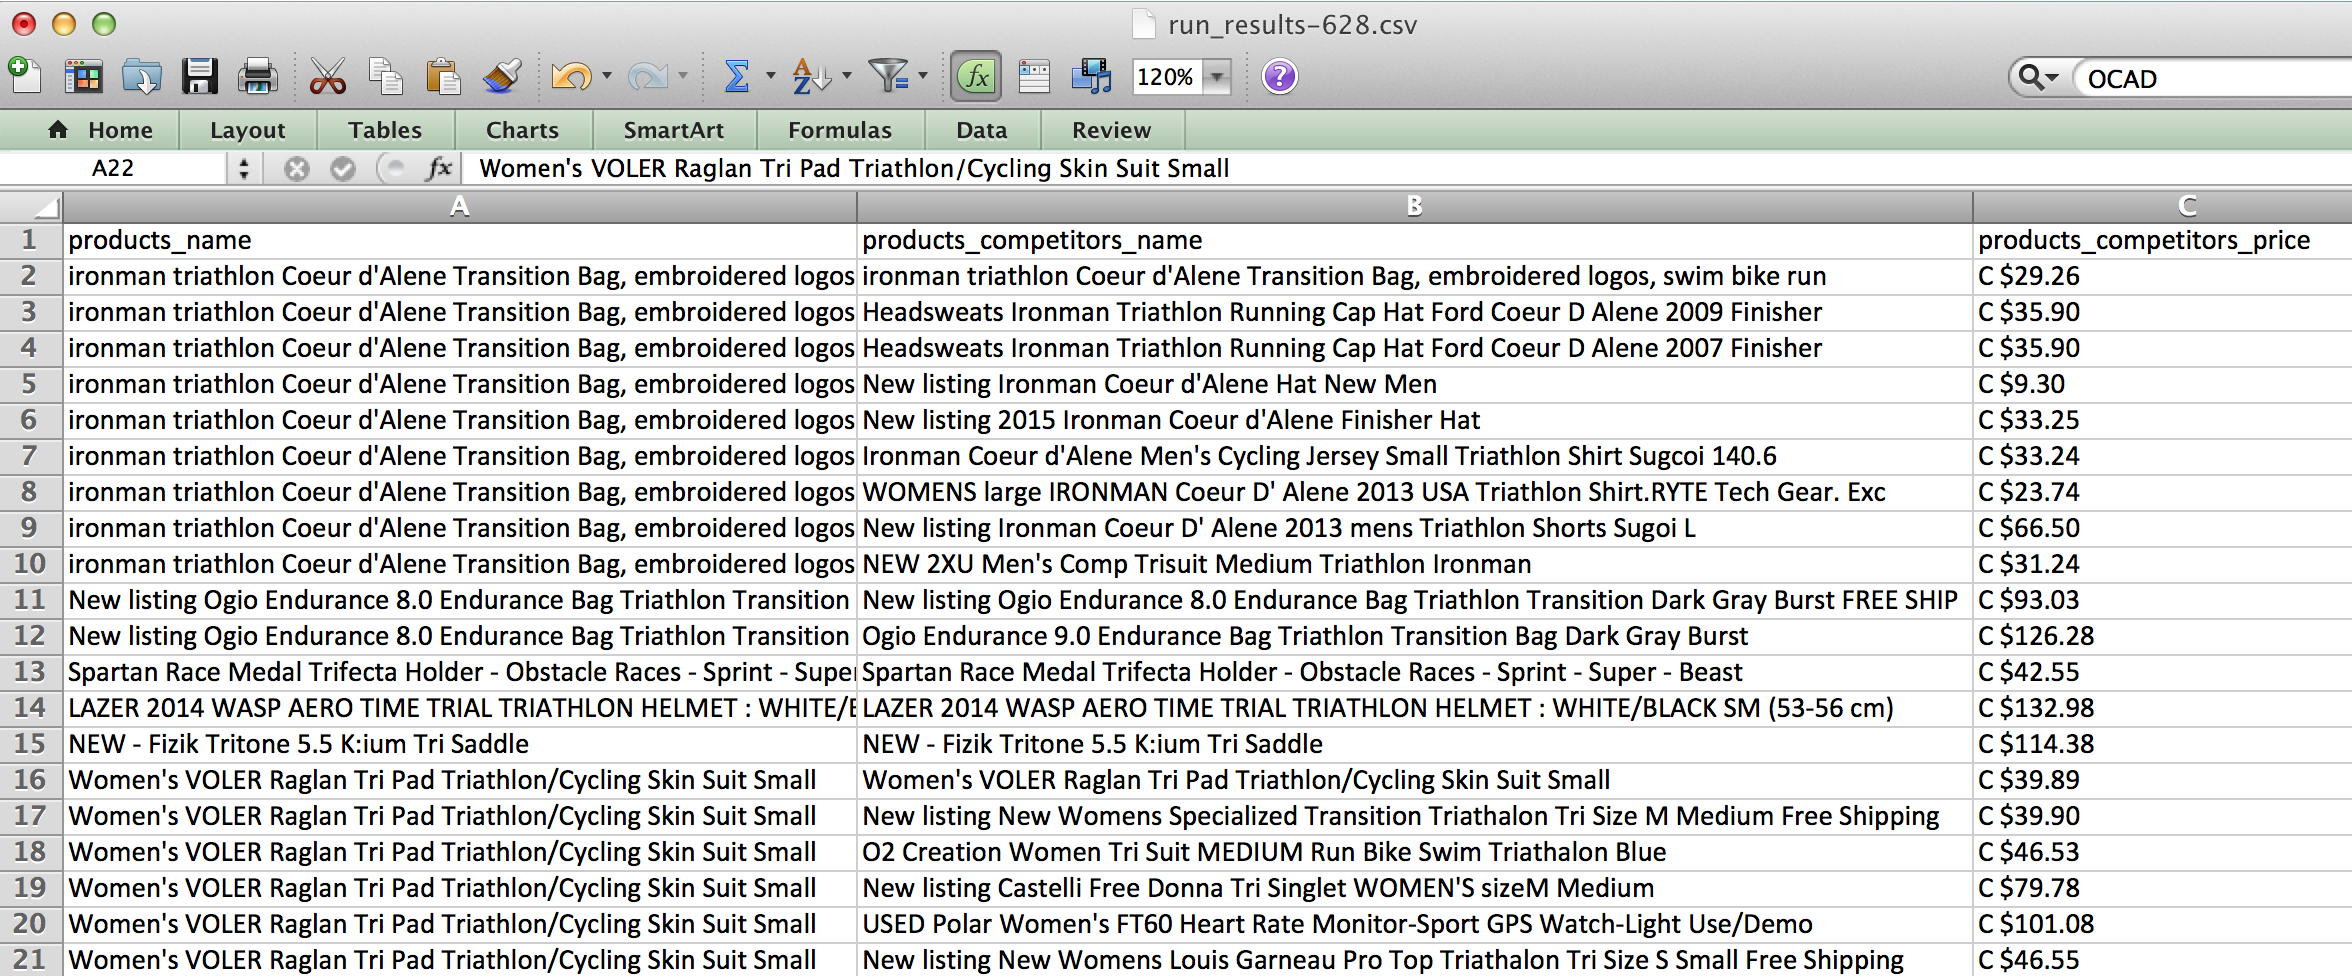The height and width of the screenshot is (976, 2352).
Task: Open the Name Box stepper arrows
Action: pos(244,169)
